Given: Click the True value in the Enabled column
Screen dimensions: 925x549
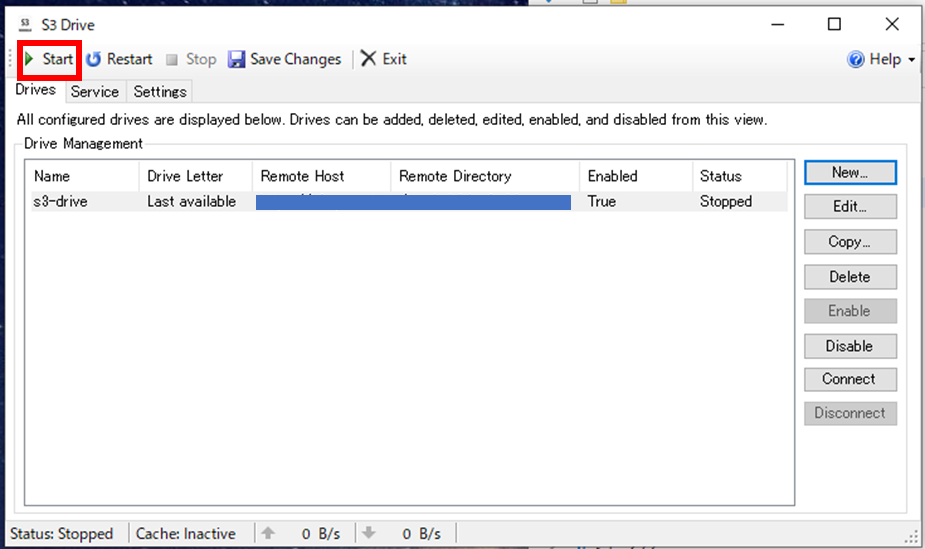Looking at the screenshot, I should point(602,202).
